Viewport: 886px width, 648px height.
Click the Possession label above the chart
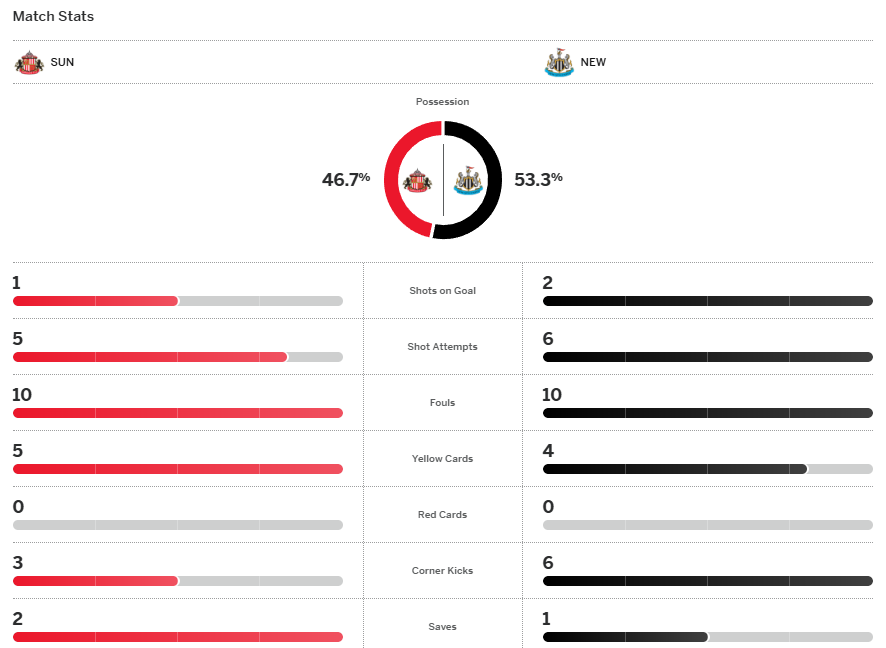(442, 102)
